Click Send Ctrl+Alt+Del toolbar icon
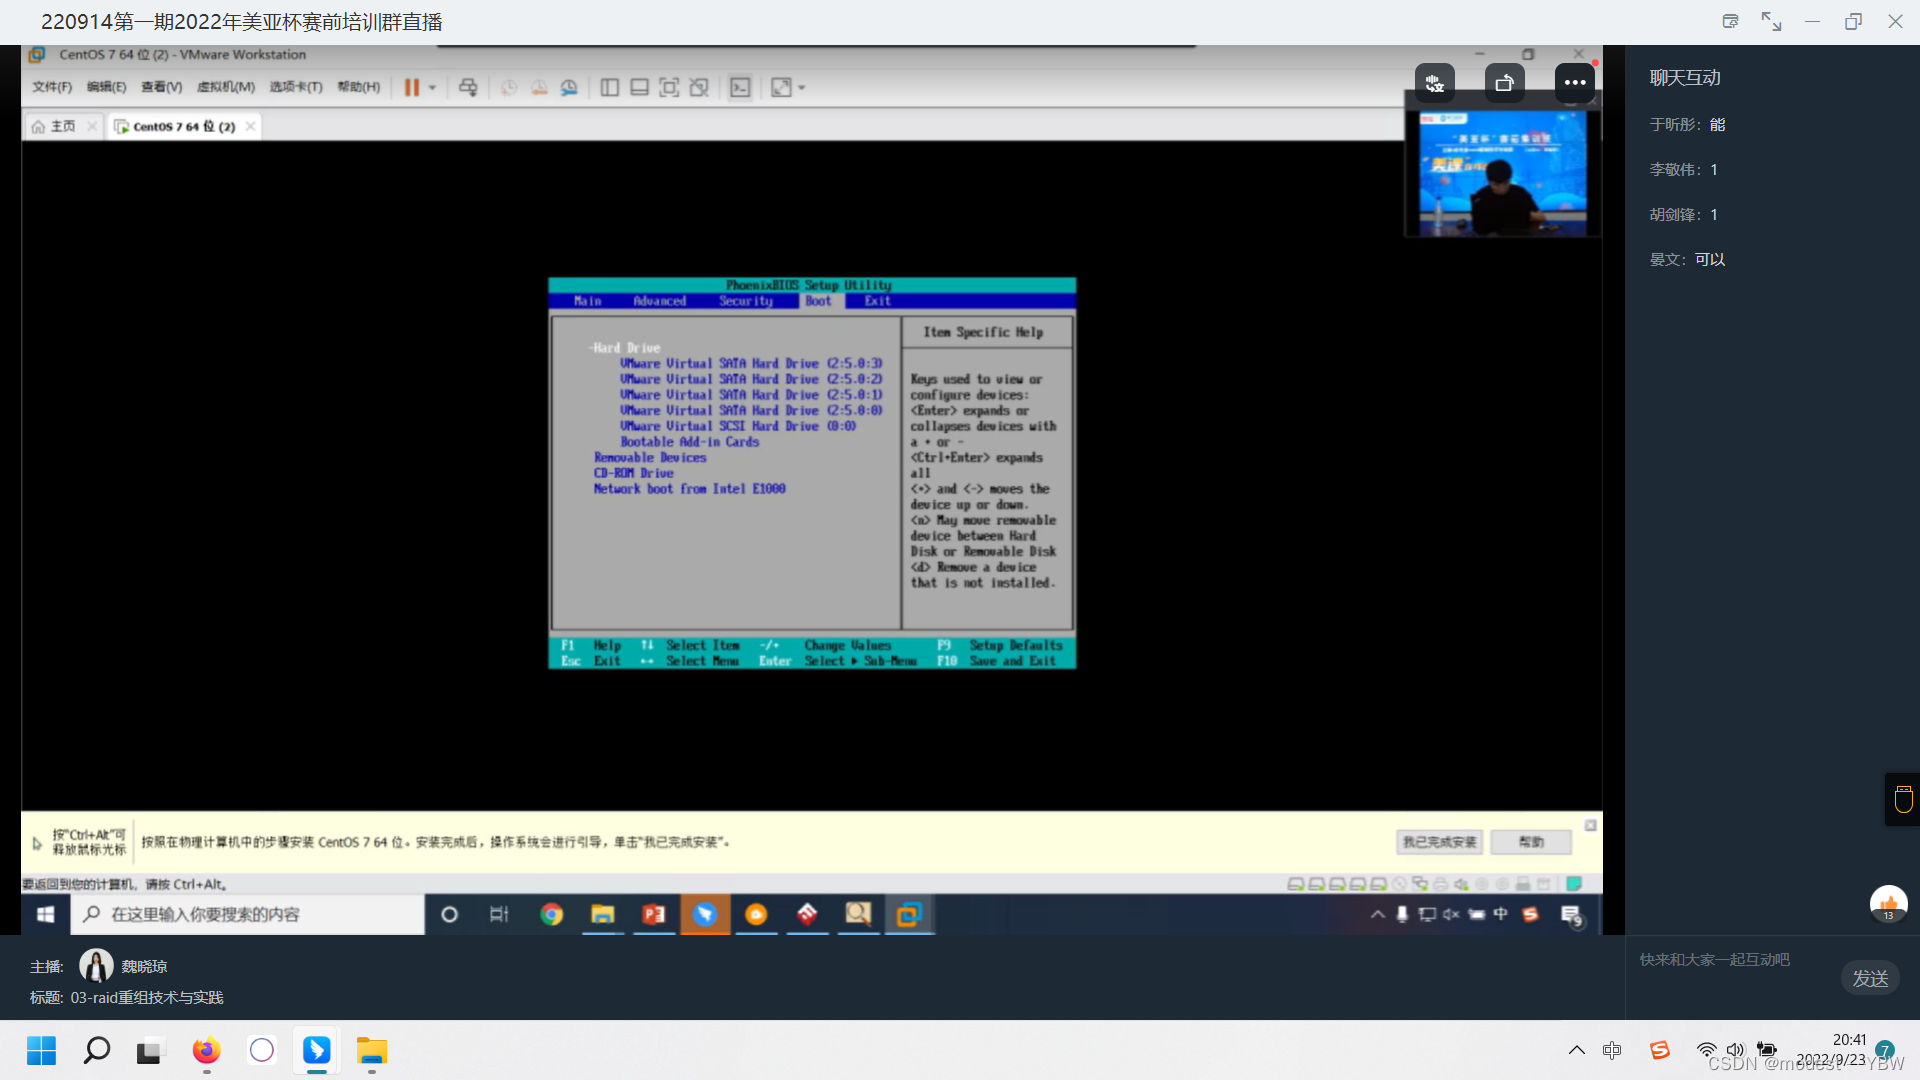This screenshot has width=1920, height=1080. coord(468,88)
